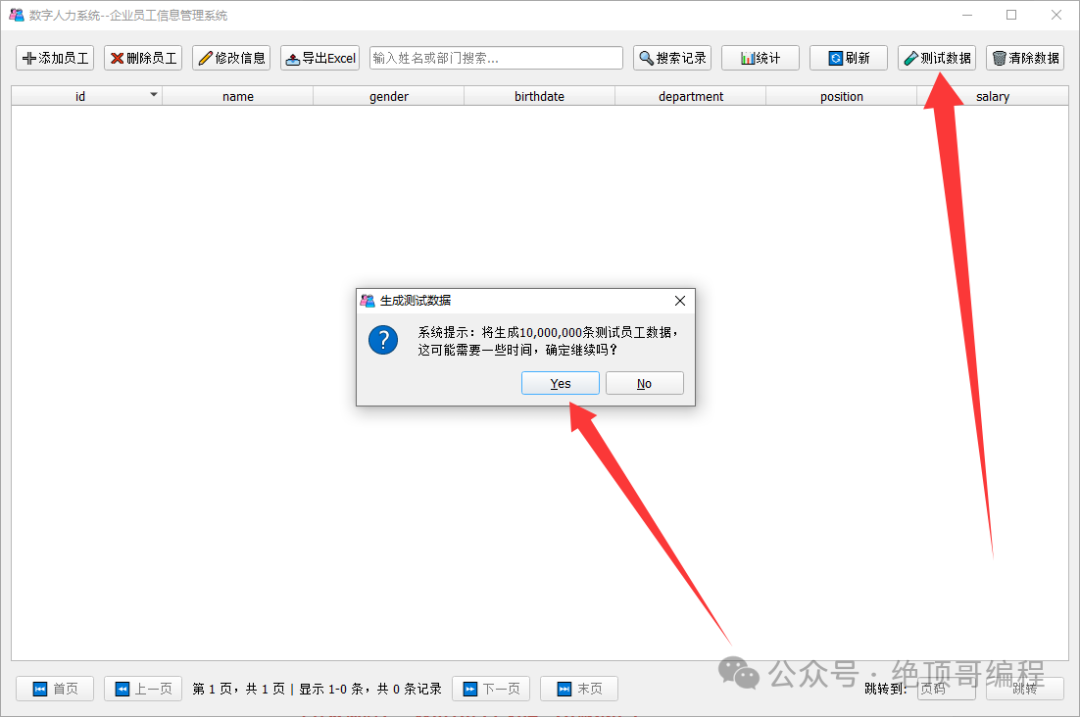Focus the name or department search field
The height and width of the screenshot is (717, 1080).
496,58
